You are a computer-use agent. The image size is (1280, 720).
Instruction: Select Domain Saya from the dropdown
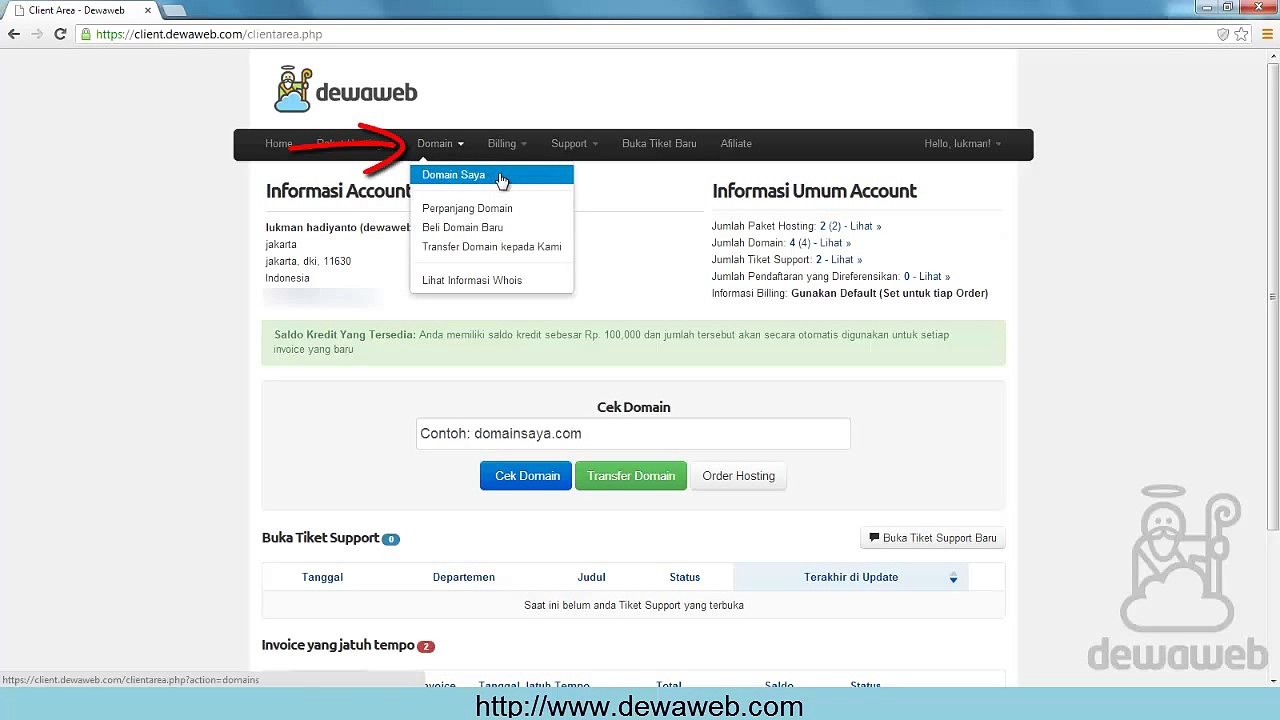492,175
